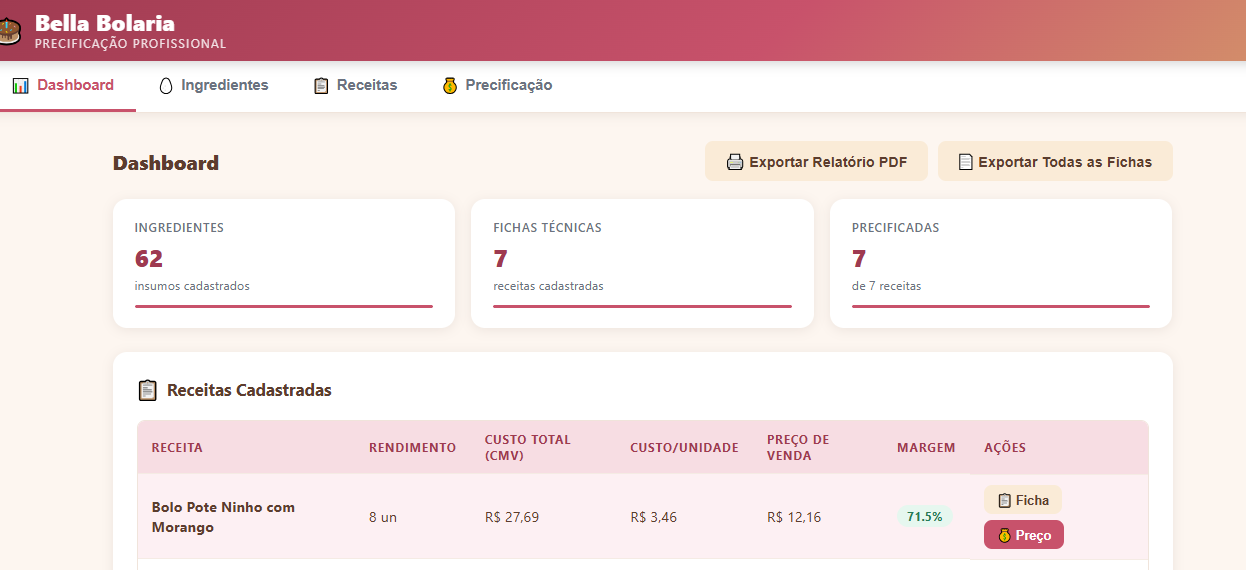Screen dimensions: 1246x570
Task: Click the Precificação Profissional subtitle
Action: 131,44
